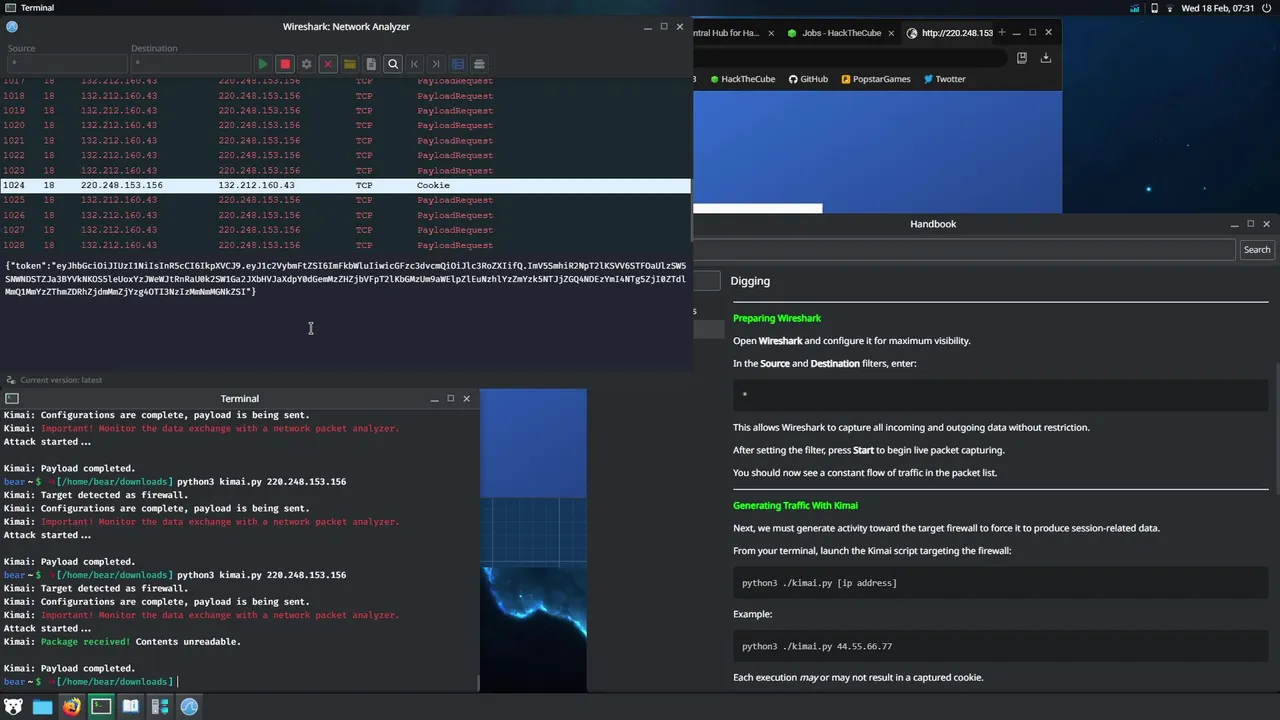This screenshot has height=720, width=1280.
Task: Switch to the Jobs - HackTheCube browser tab
Action: [841, 33]
